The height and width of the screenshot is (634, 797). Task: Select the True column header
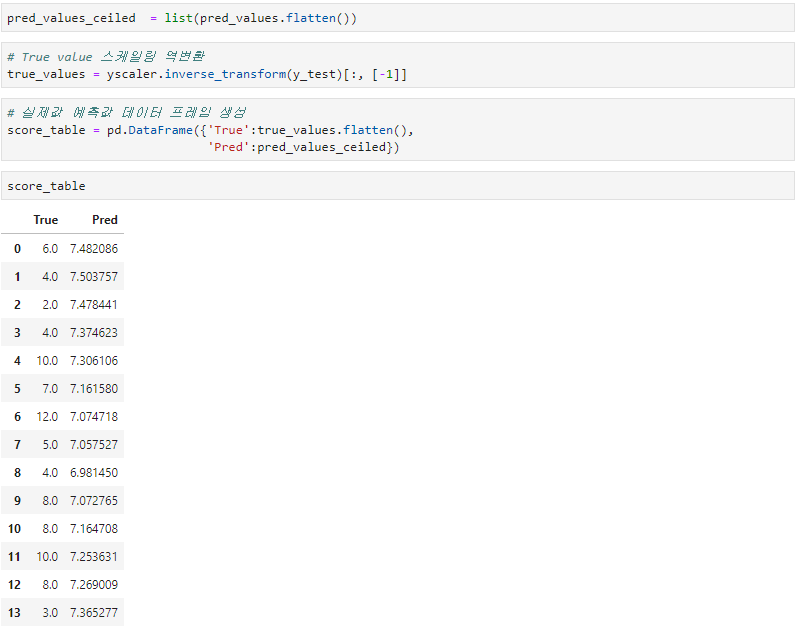coord(46,220)
